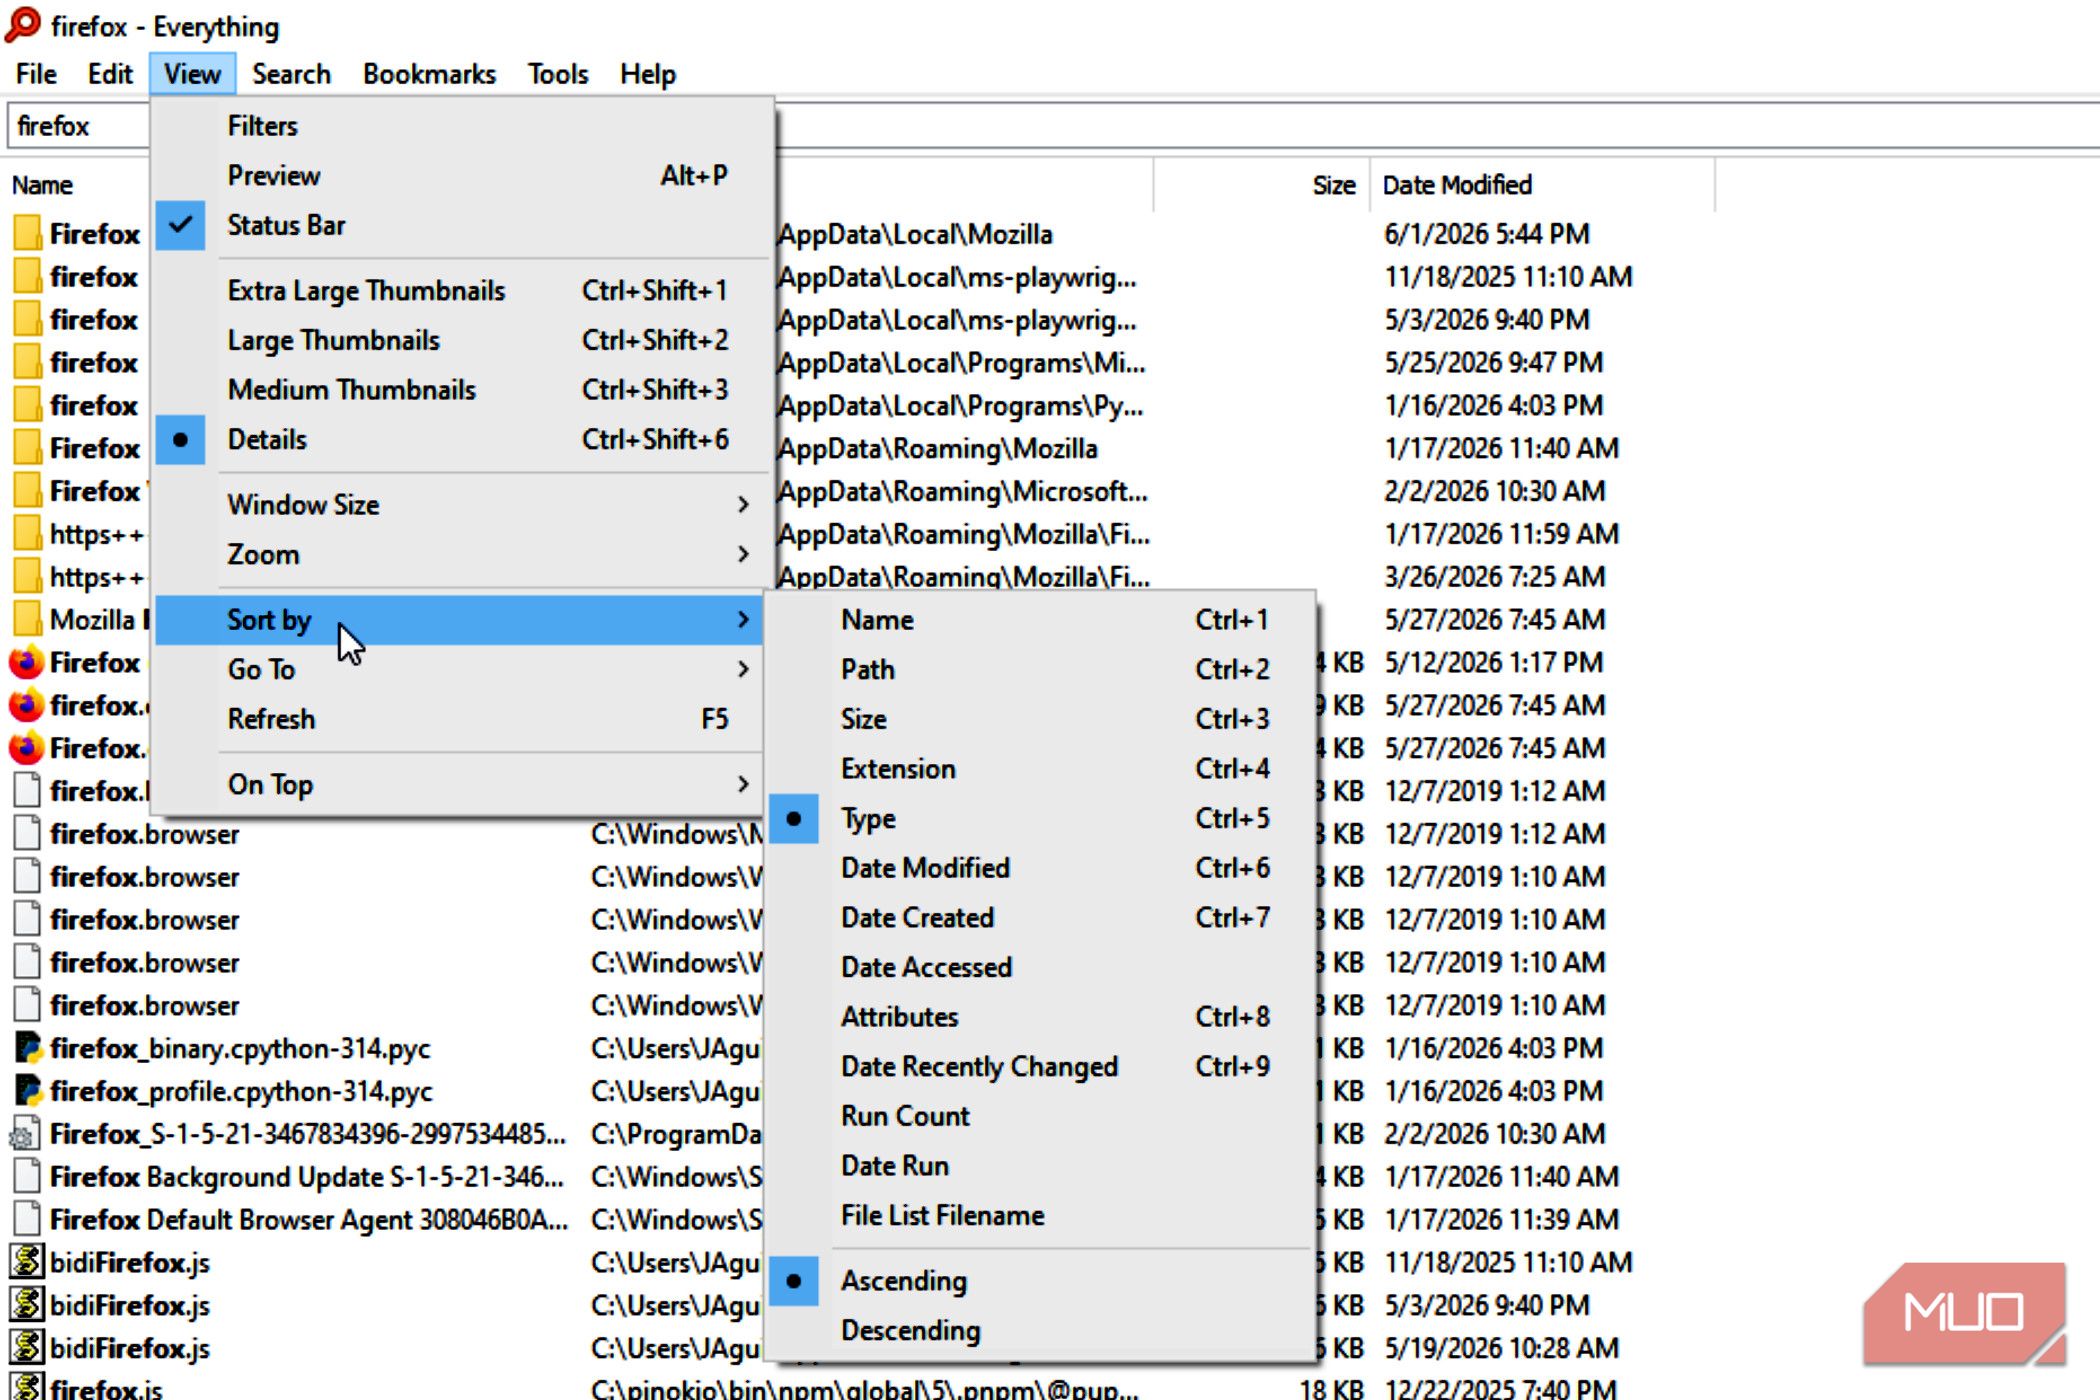The width and height of the screenshot is (2100, 1400).
Task: Click Refresh in View menu
Action: tap(462, 719)
